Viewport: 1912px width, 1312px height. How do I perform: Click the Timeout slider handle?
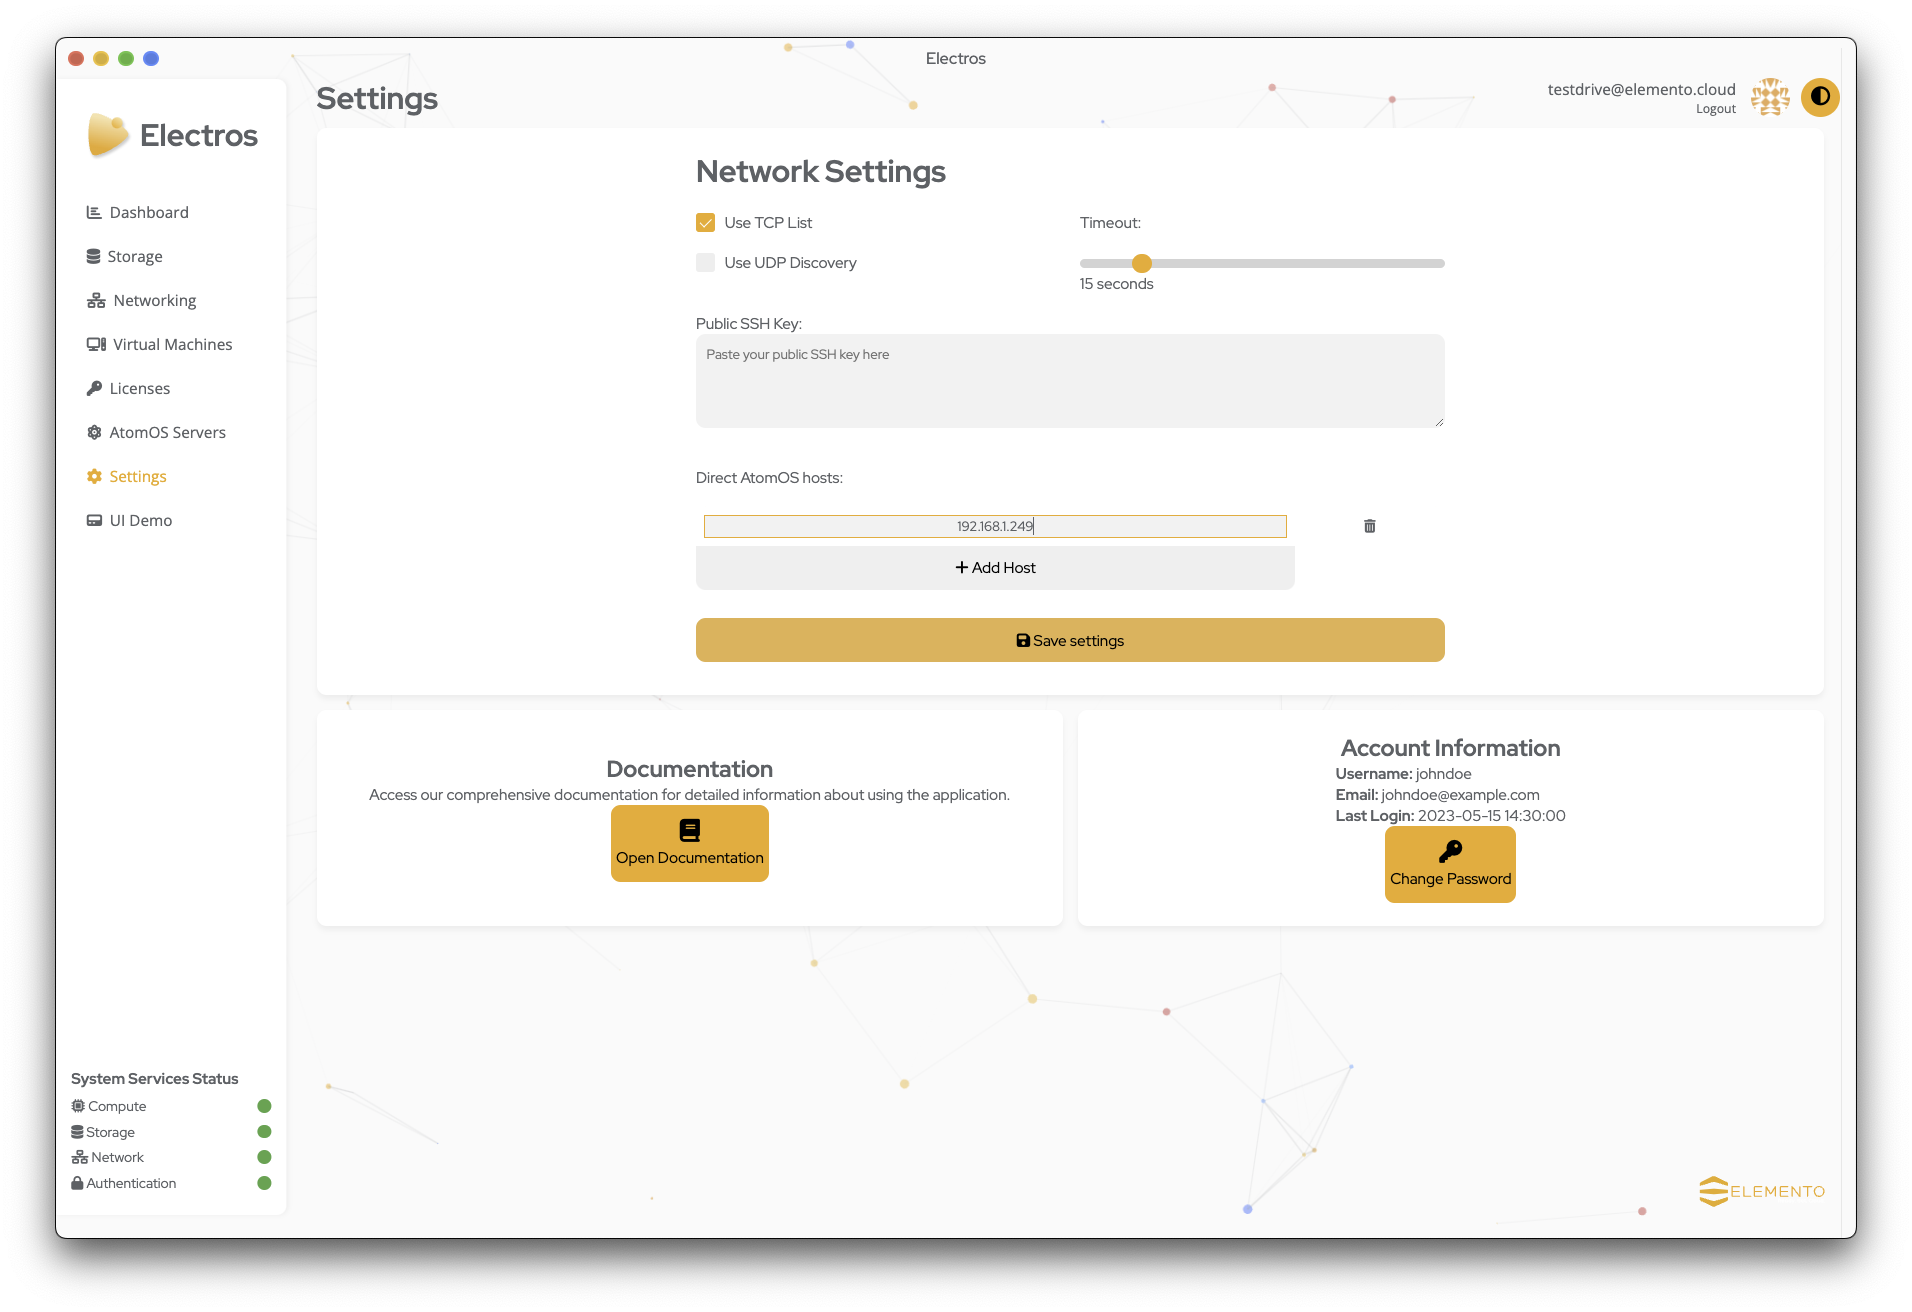[x=1142, y=263]
